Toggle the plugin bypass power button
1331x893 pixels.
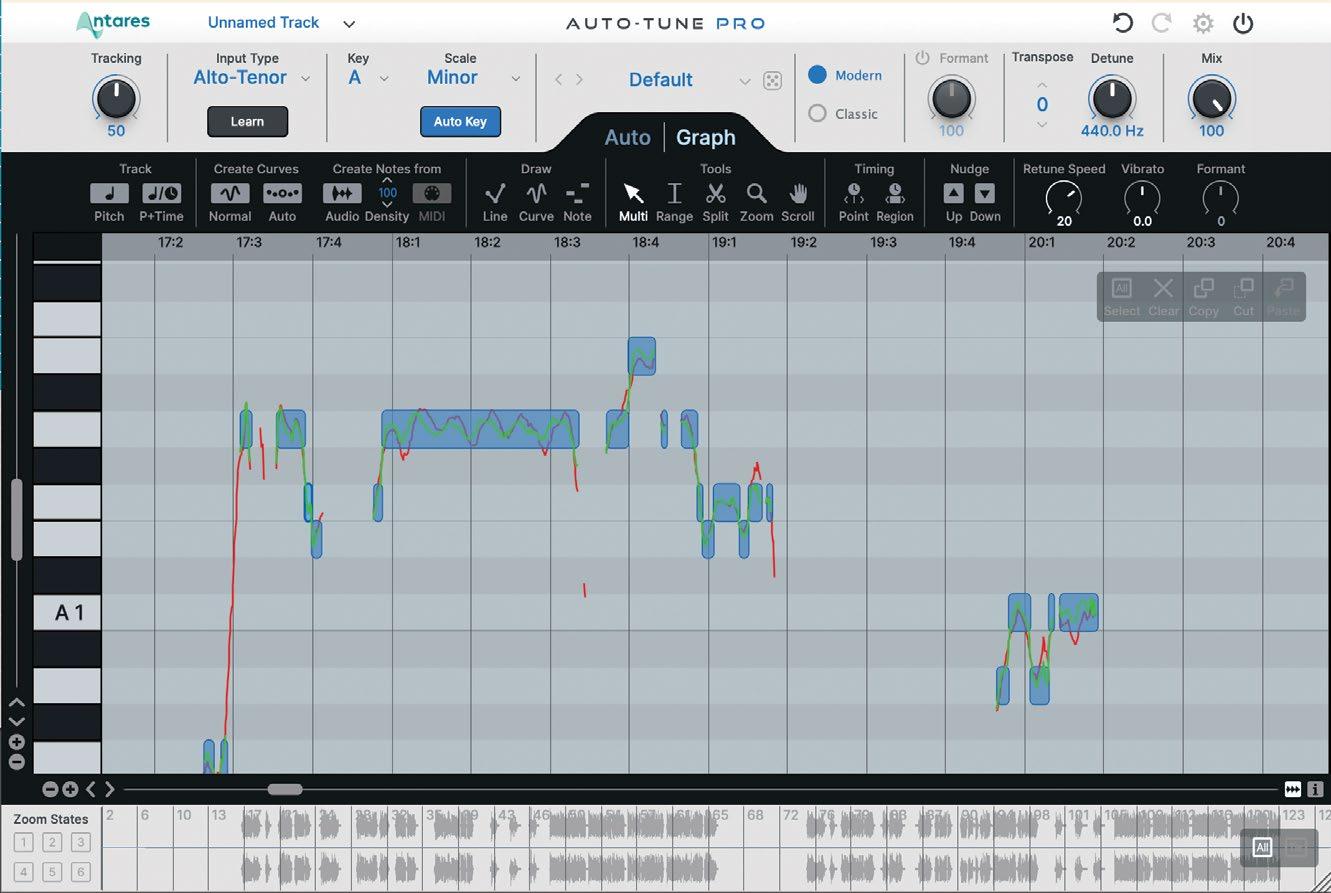click(x=1243, y=23)
